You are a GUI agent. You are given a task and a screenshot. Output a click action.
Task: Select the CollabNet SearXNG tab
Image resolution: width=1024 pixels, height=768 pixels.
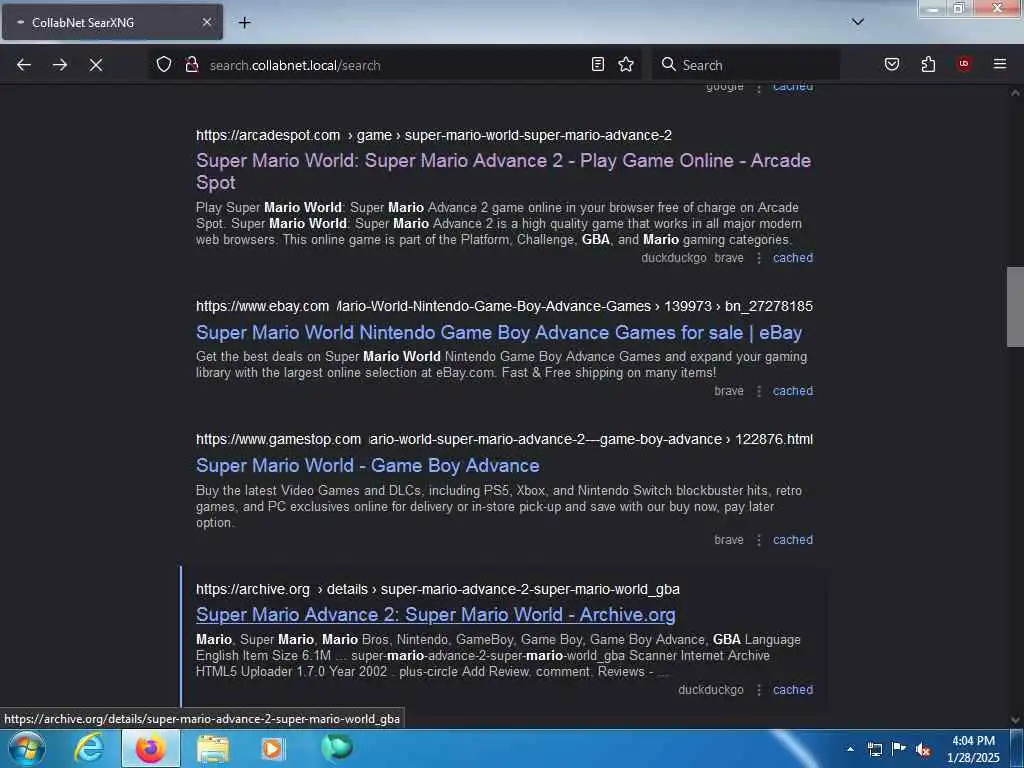(112, 22)
